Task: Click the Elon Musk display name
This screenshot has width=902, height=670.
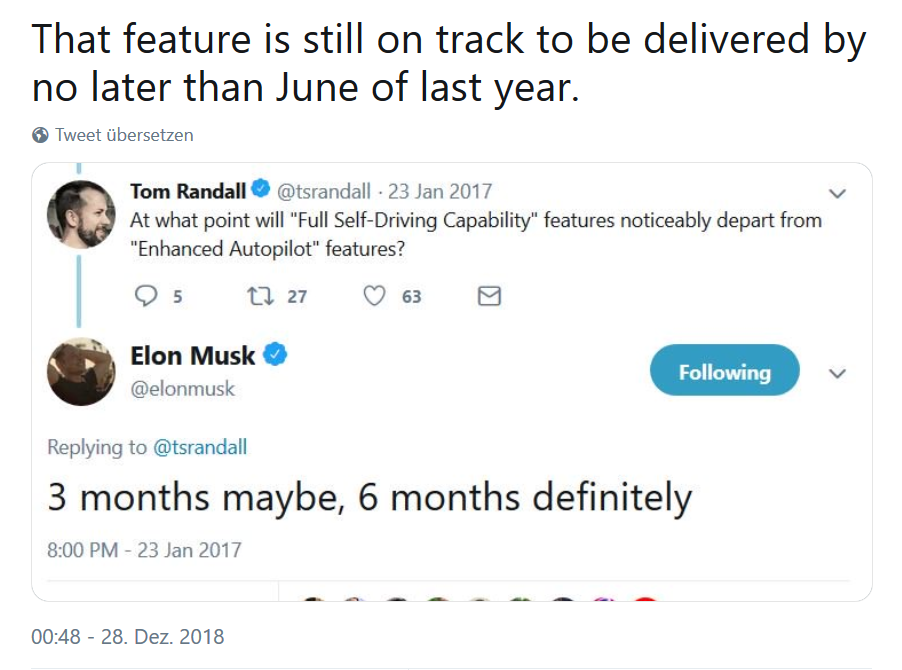Action: click(x=193, y=355)
